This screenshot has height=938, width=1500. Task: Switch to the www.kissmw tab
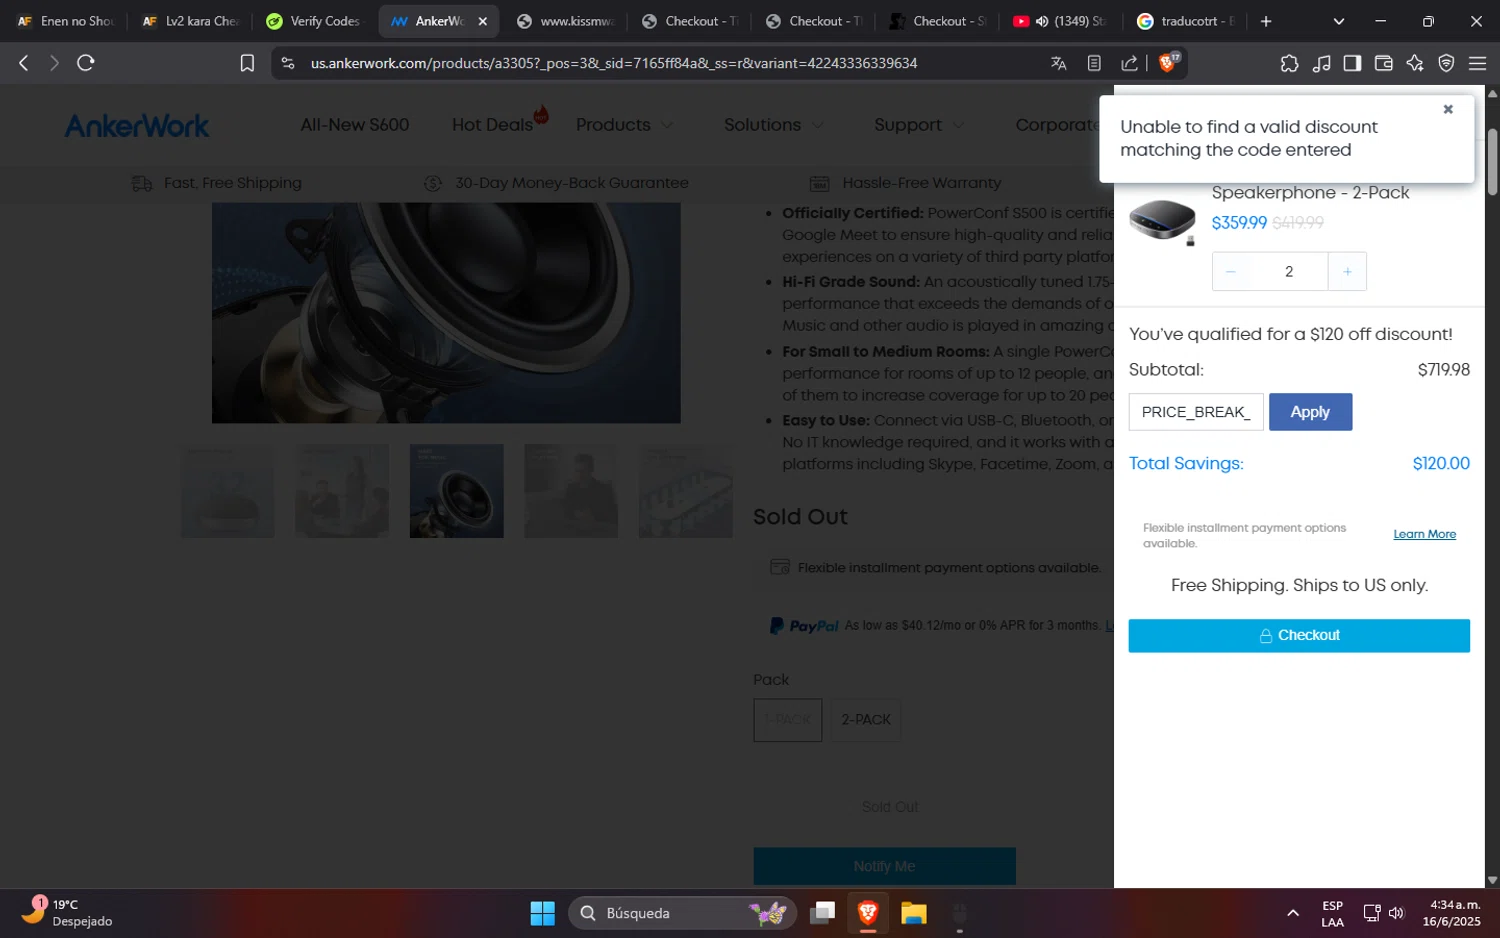click(x=565, y=21)
